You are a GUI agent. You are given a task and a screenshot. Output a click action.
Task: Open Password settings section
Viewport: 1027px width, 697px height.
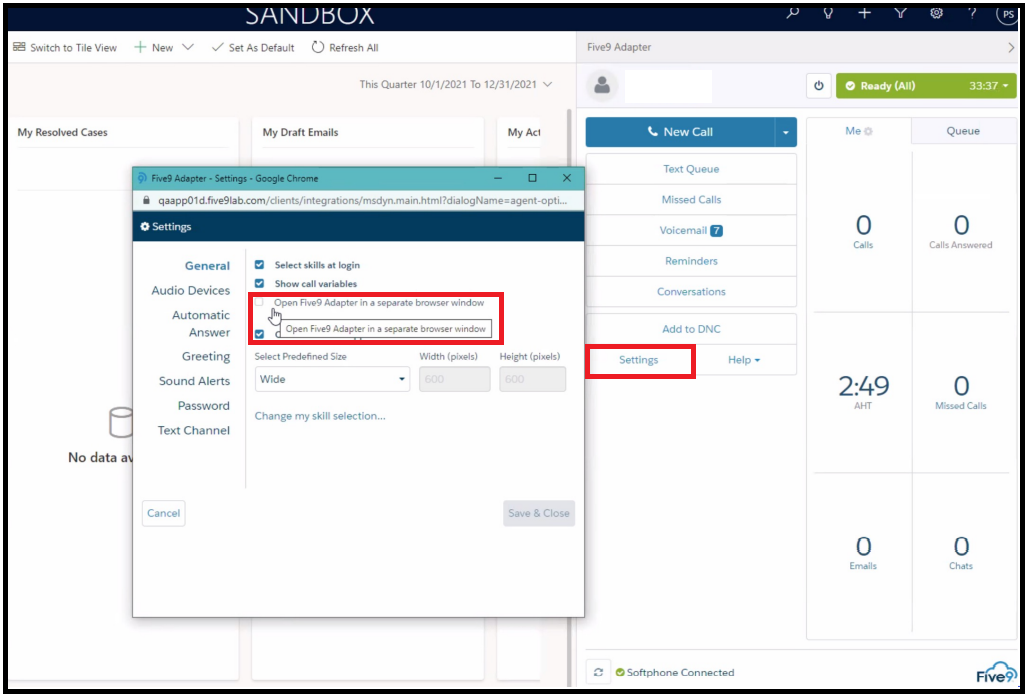click(204, 405)
